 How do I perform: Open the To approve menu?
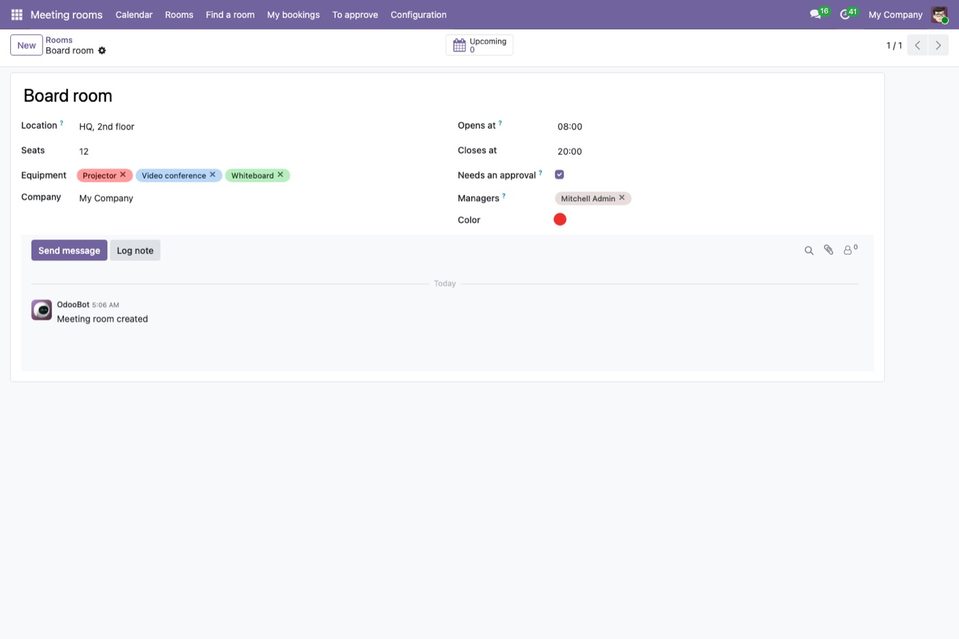coord(355,15)
